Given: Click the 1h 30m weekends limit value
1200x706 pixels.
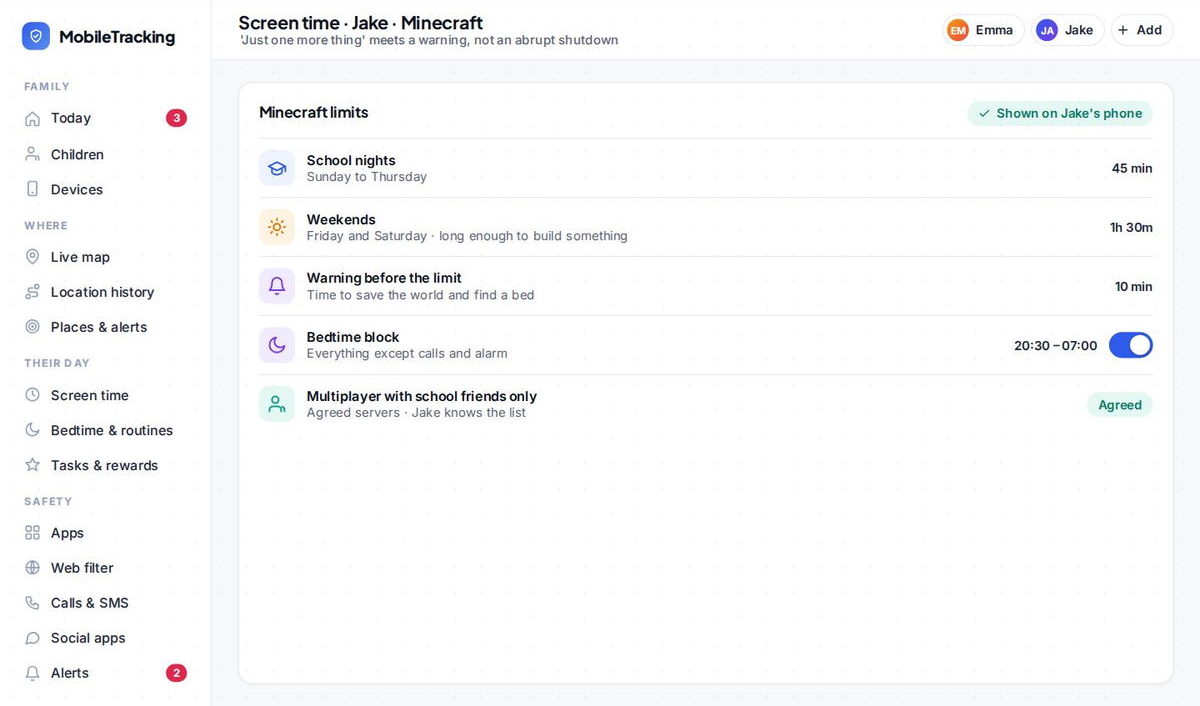Looking at the screenshot, I should [1131, 227].
